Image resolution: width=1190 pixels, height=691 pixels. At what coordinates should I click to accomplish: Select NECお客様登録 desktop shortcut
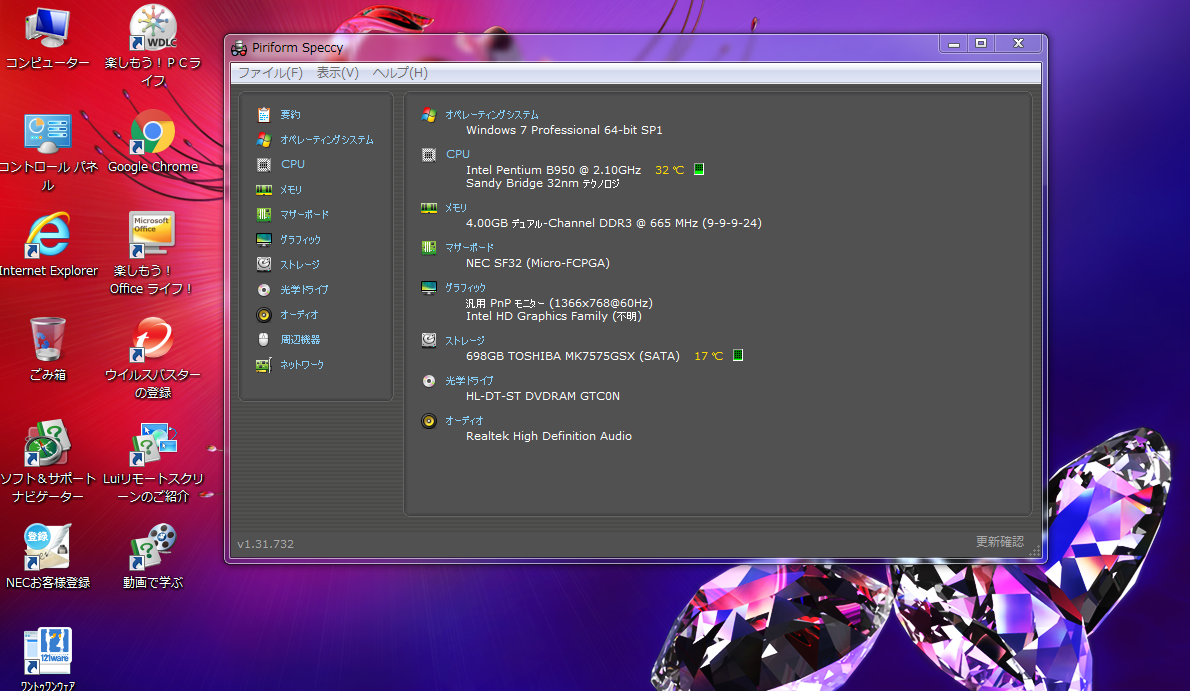[48, 557]
